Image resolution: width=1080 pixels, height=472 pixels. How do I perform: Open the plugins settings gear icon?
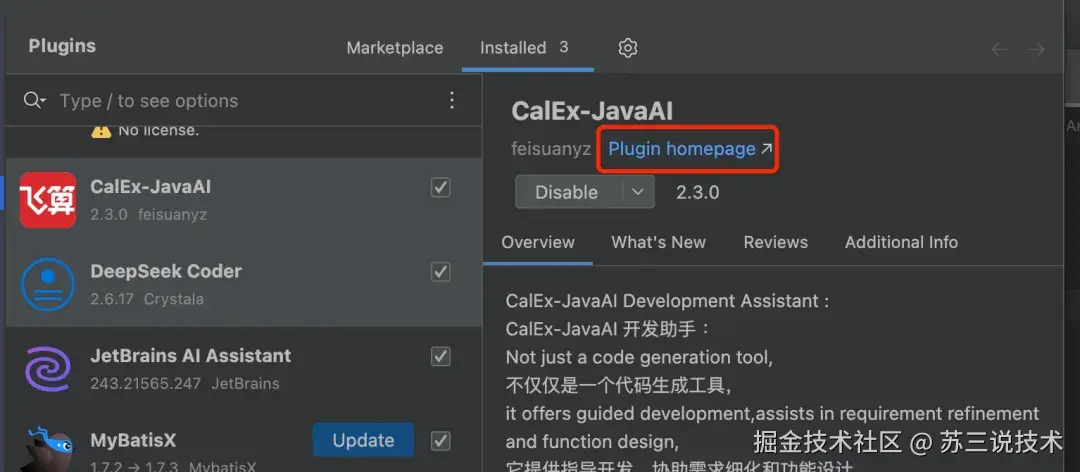pyautogui.click(x=628, y=48)
